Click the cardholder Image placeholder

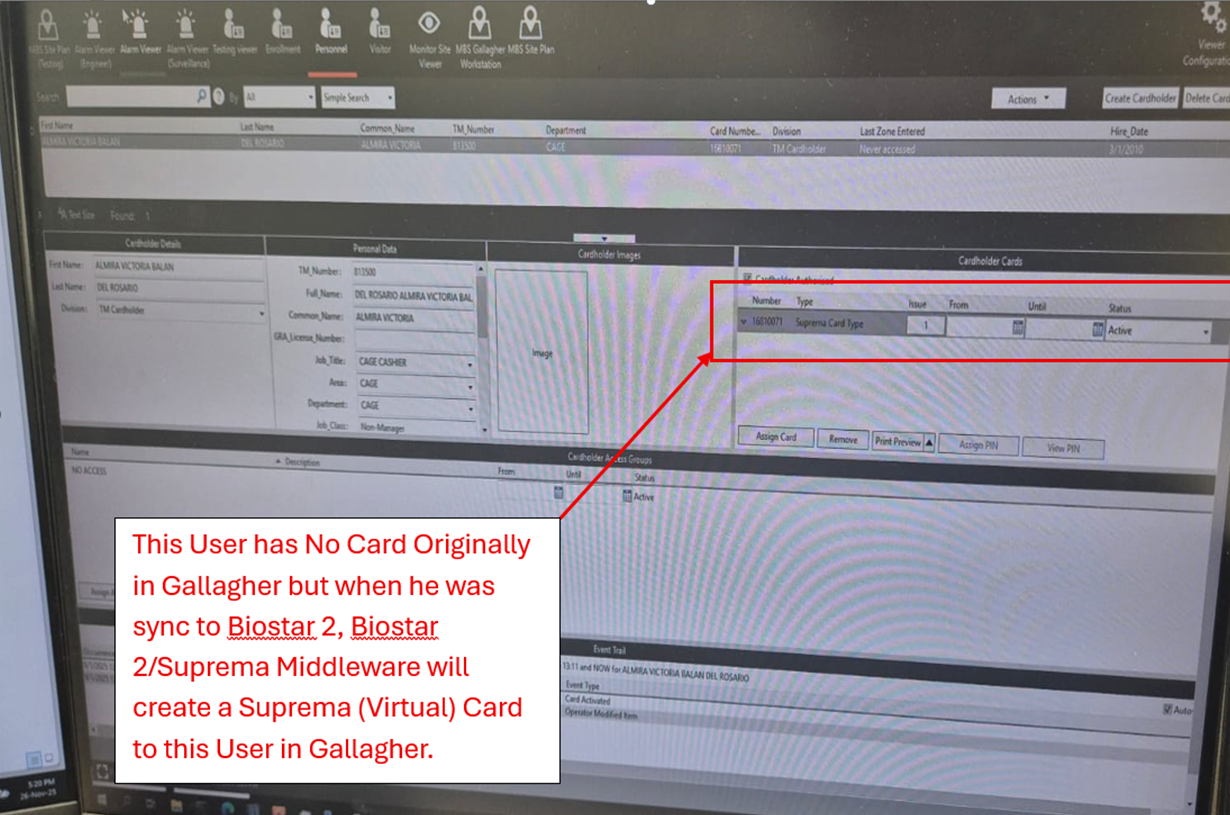(542, 352)
